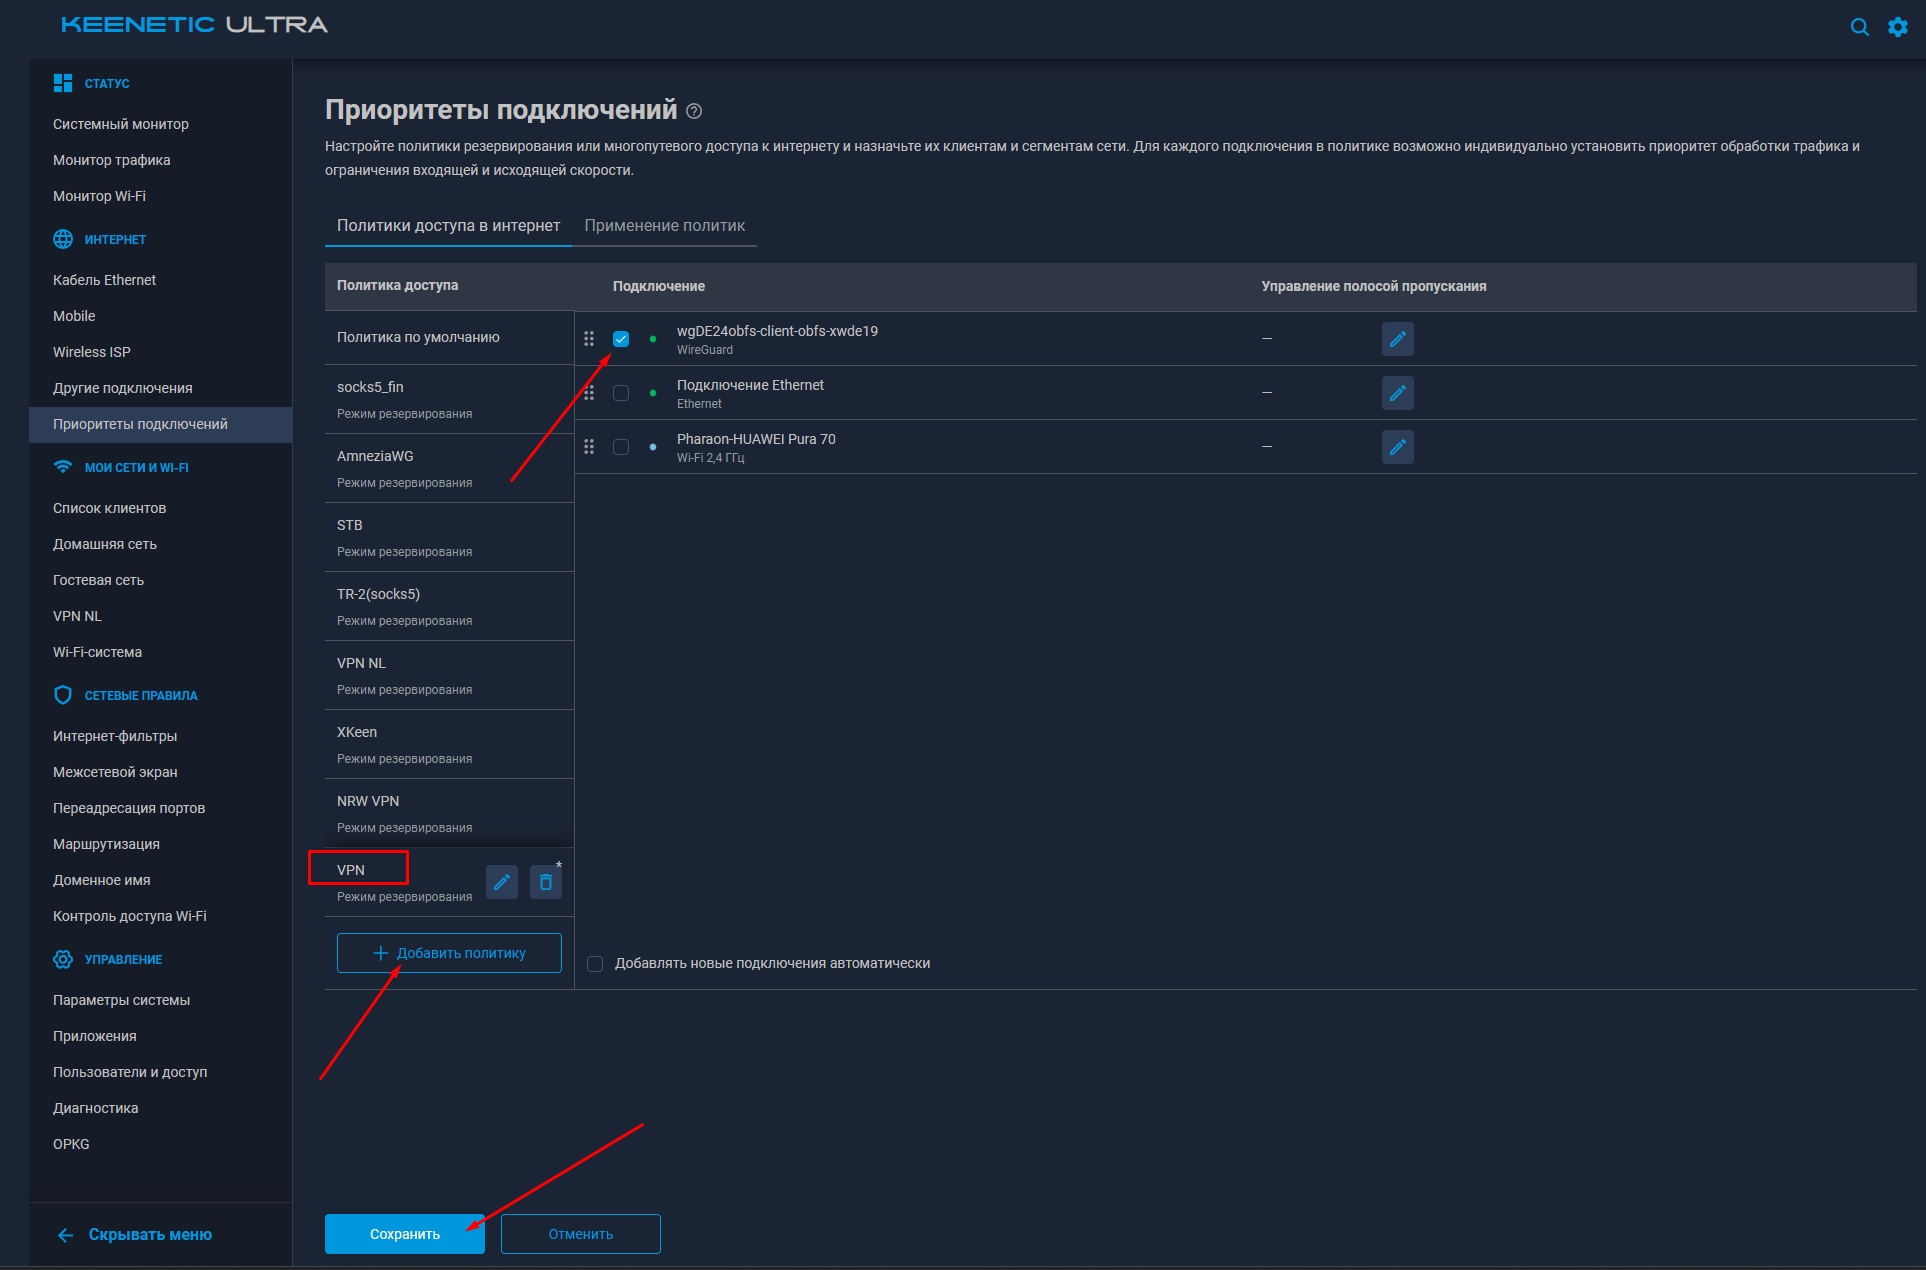The width and height of the screenshot is (1926, 1270).
Task: Open global search with the magnifier icon
Action: 1860,27
